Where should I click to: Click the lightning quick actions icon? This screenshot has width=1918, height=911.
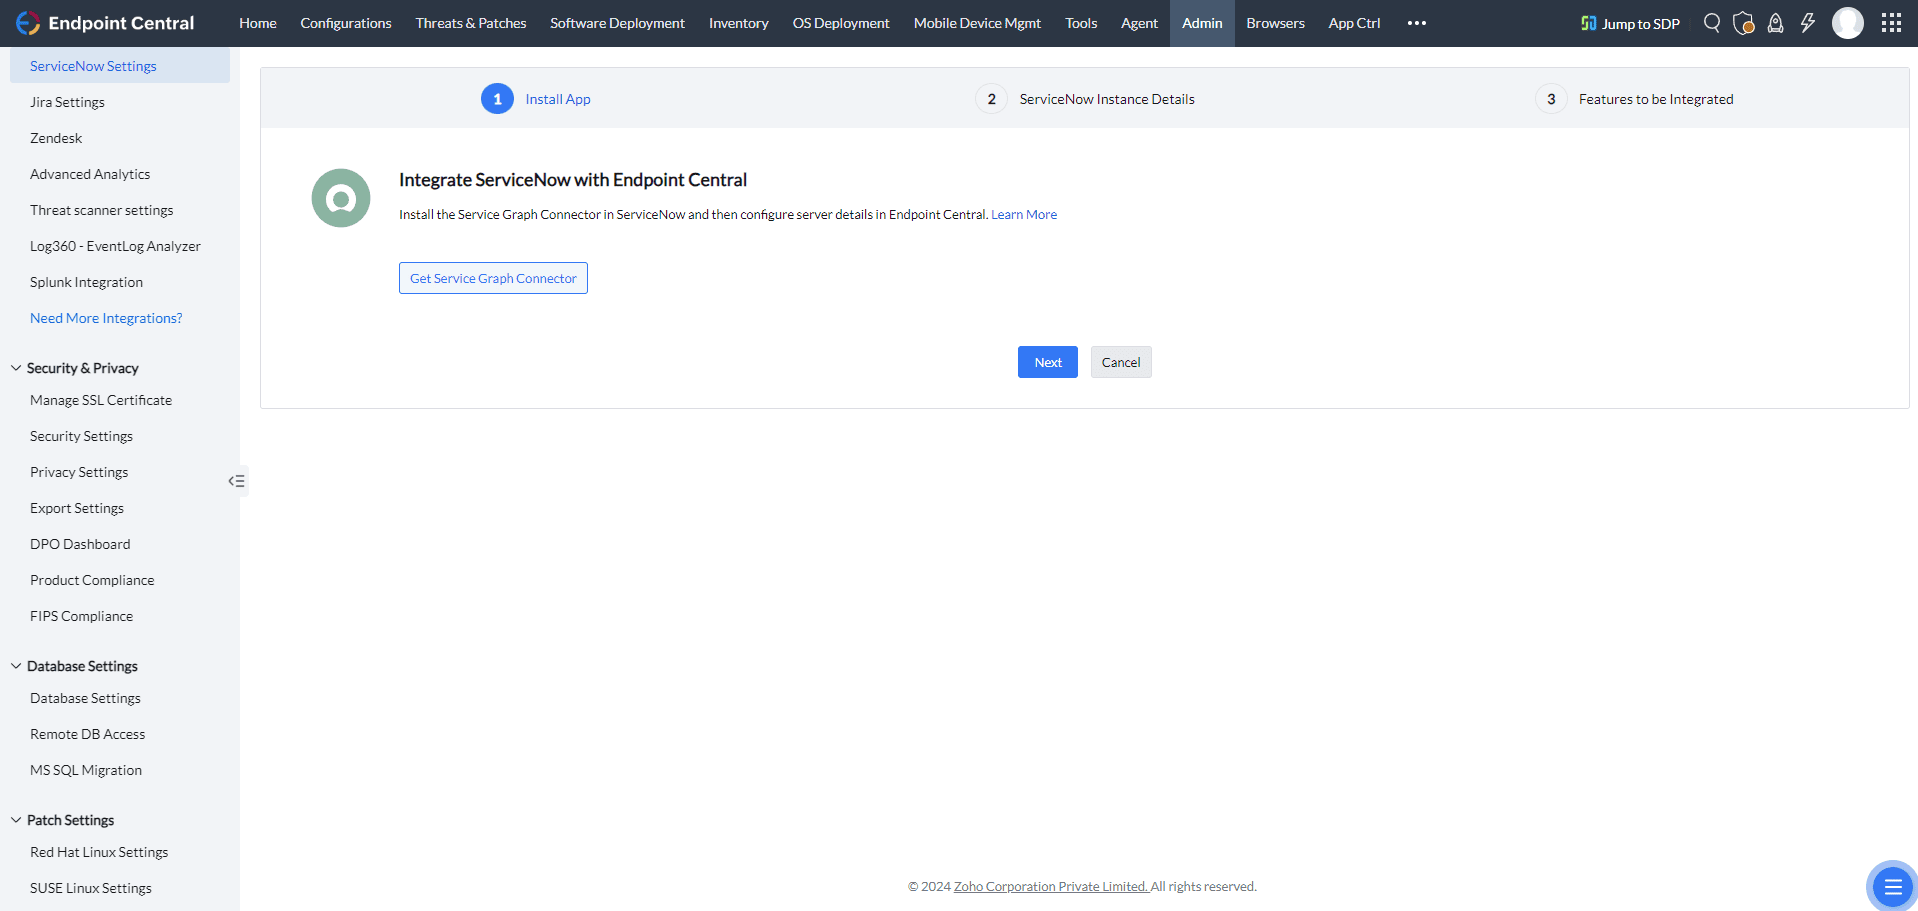(1808, 23)
